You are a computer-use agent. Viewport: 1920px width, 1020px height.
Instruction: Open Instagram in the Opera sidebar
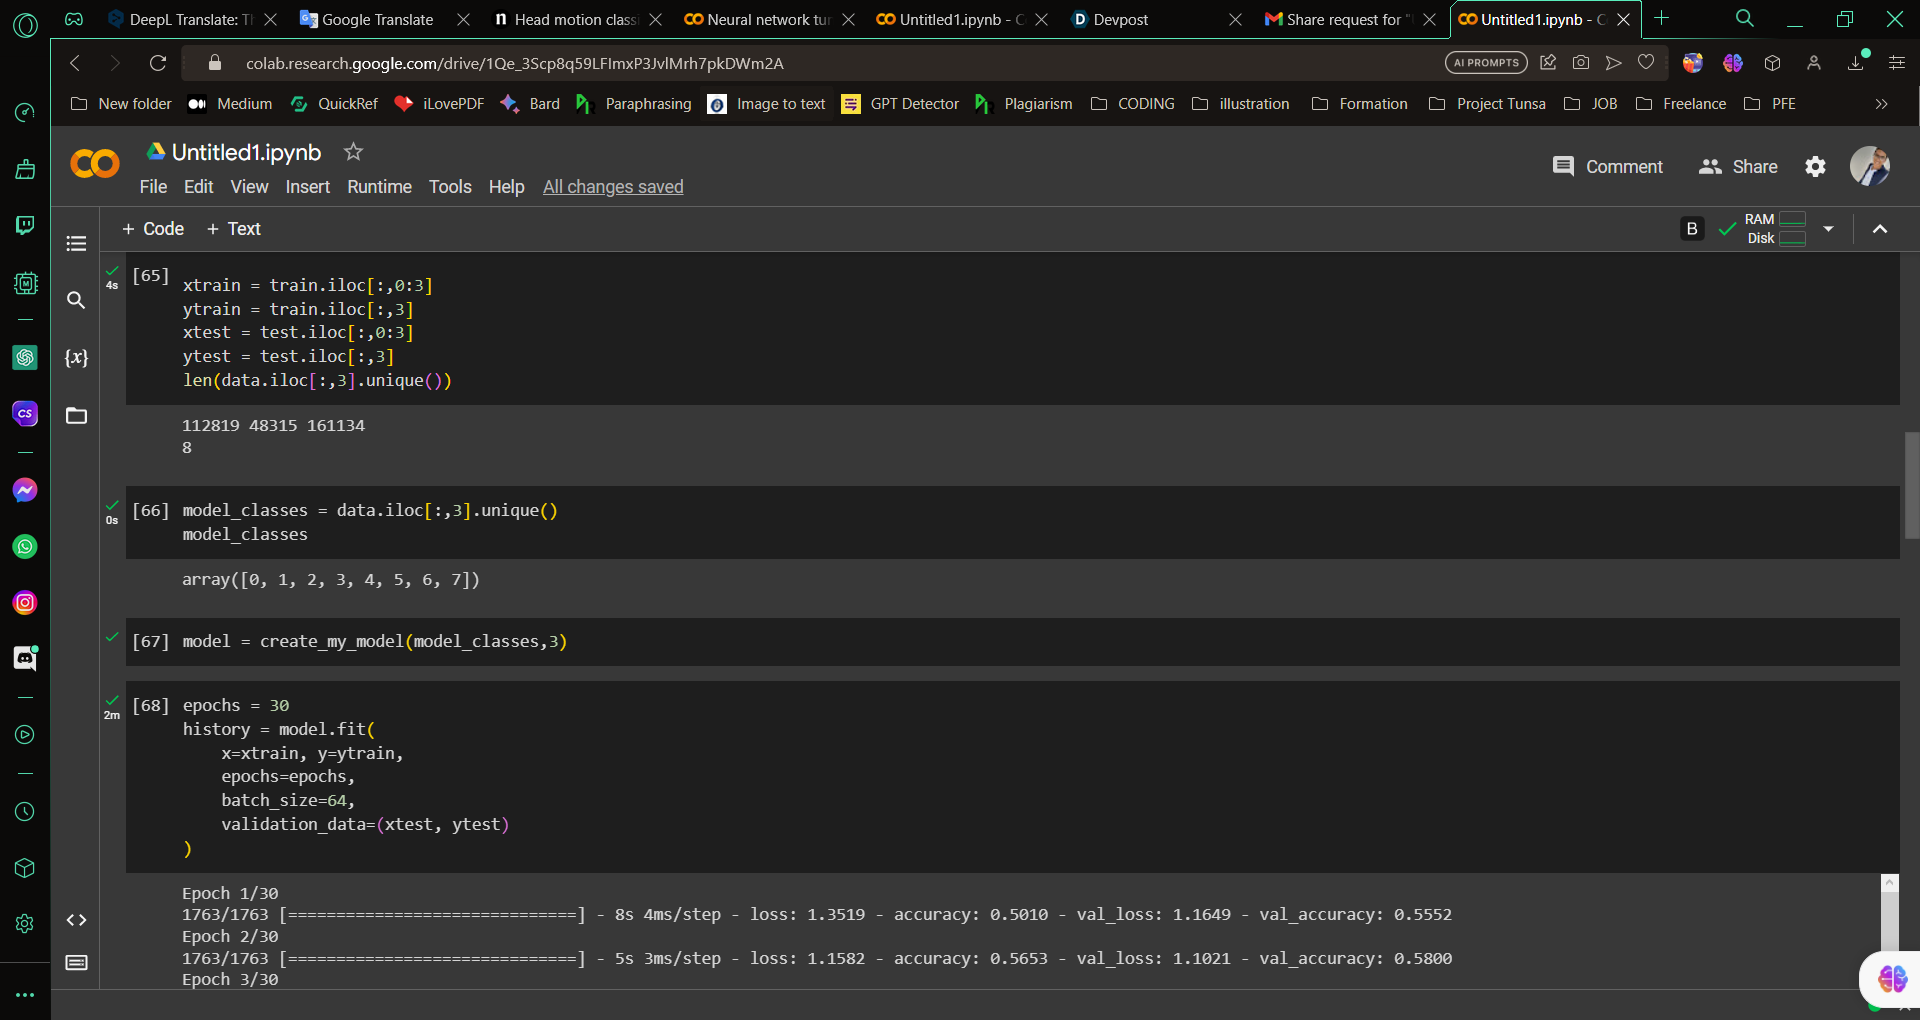tap(25, 603)
